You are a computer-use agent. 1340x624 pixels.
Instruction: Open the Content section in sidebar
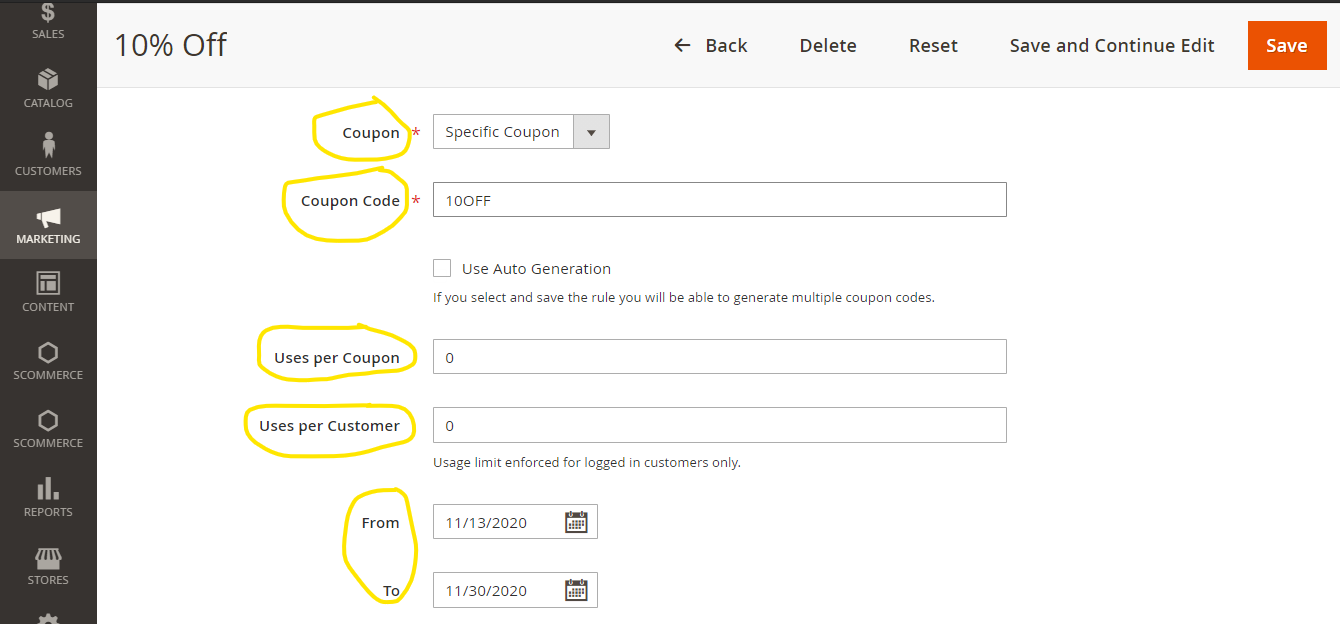[x=48, y=293]
